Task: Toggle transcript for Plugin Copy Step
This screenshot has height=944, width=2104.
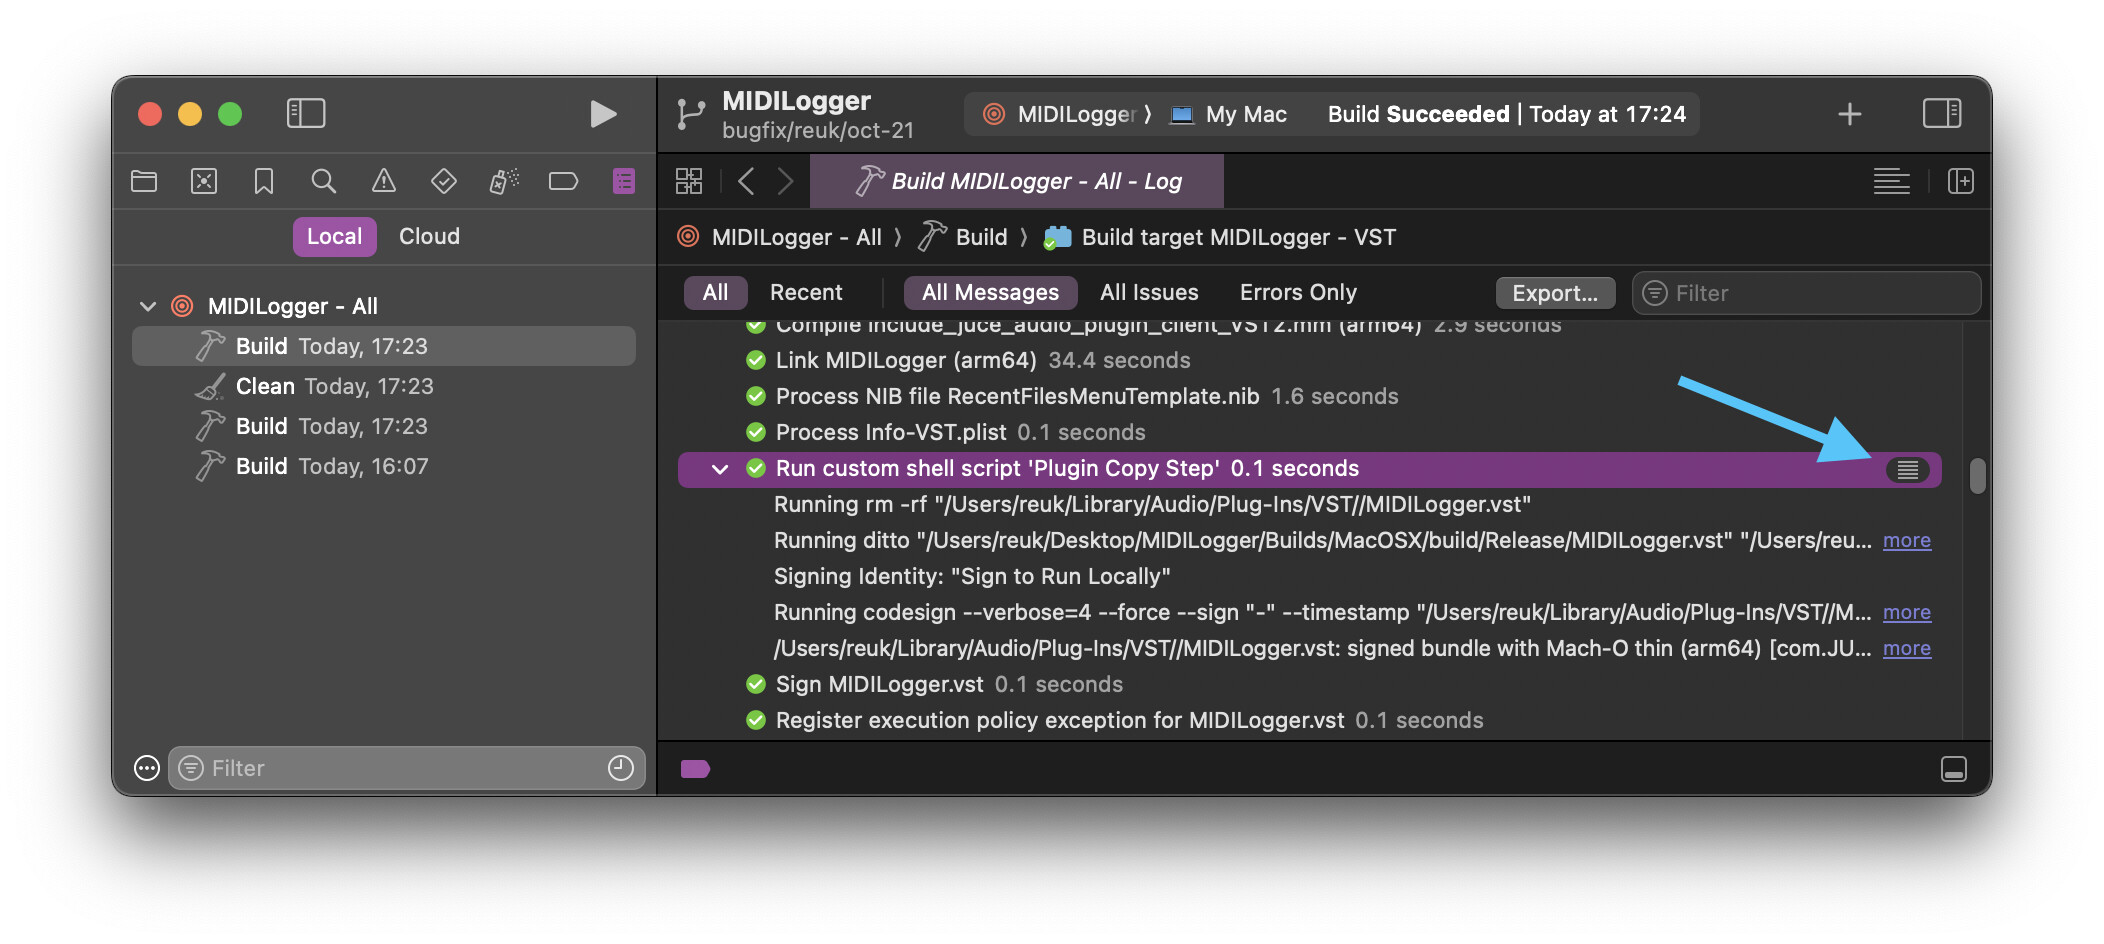Action: coord(1907,469)
